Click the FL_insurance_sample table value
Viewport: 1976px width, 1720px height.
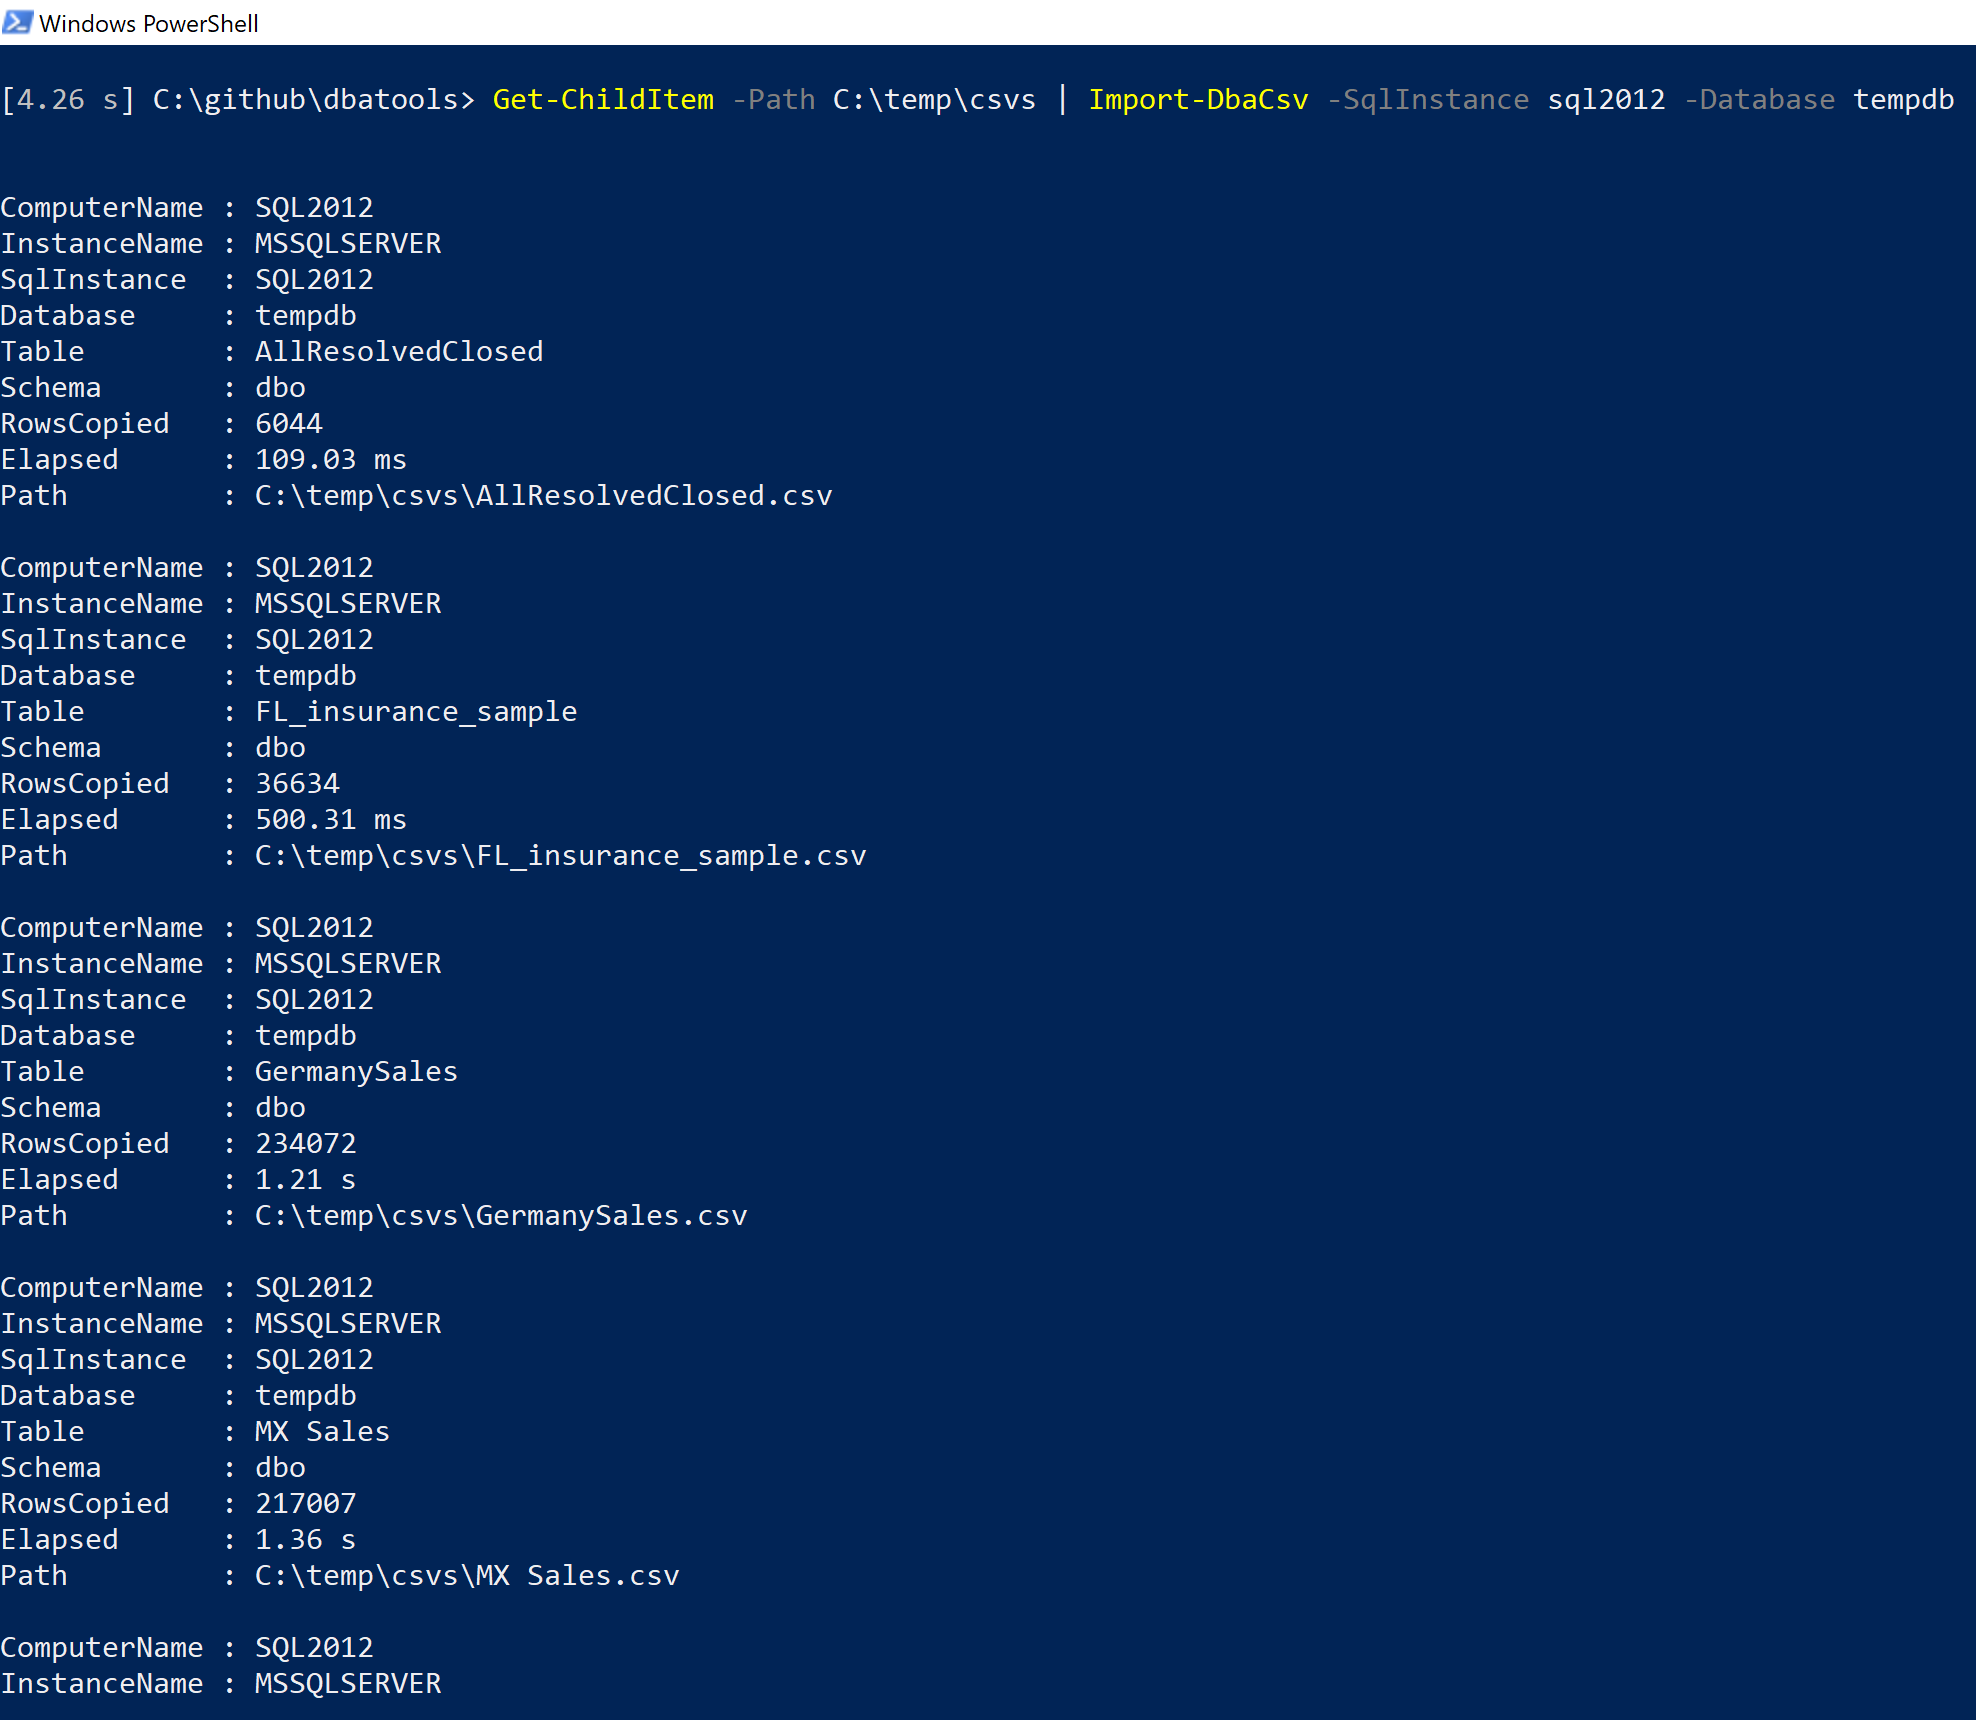(x=416, y=712)
